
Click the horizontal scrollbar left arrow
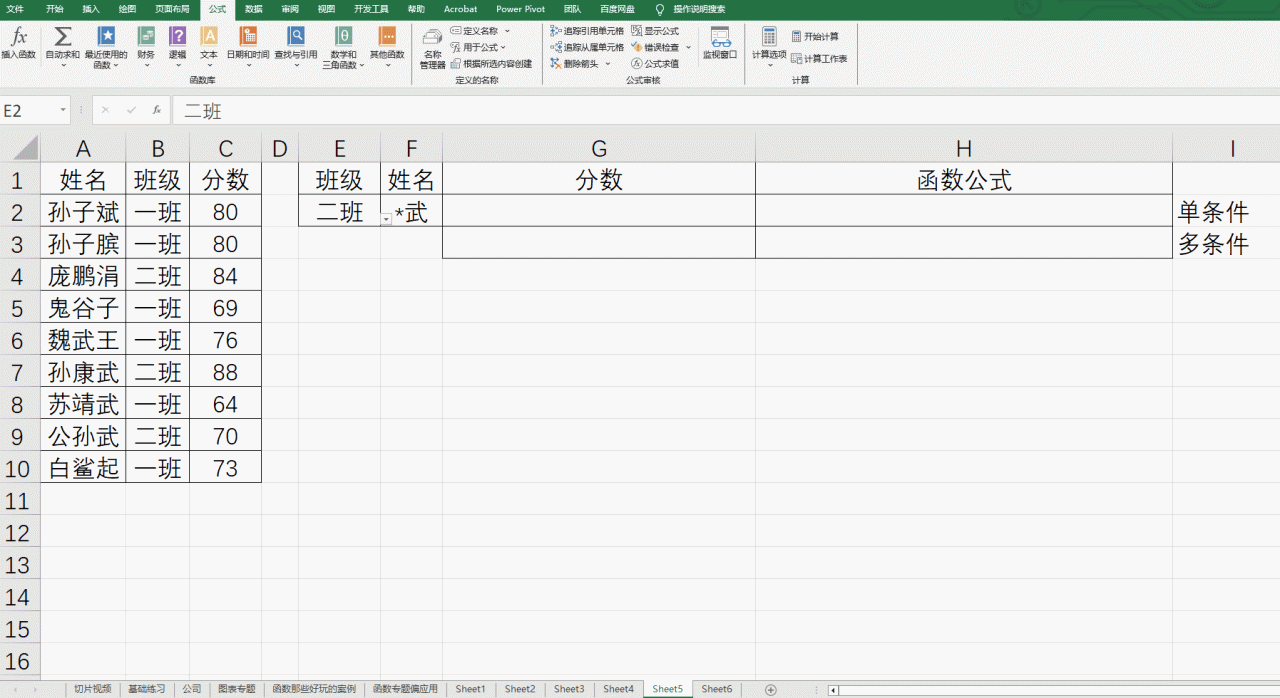click(833, 690)
